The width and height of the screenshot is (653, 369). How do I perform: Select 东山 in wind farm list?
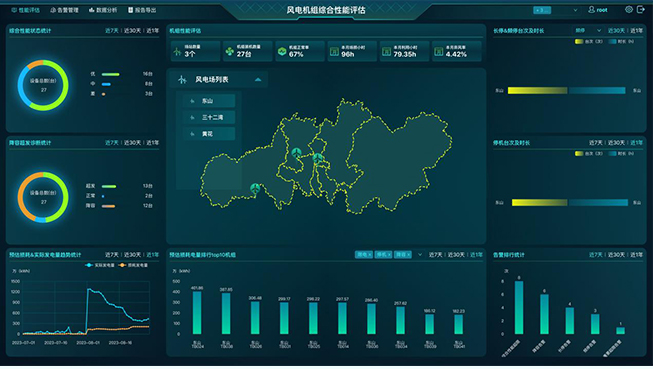pyautogui.click(x=209, y=101)
